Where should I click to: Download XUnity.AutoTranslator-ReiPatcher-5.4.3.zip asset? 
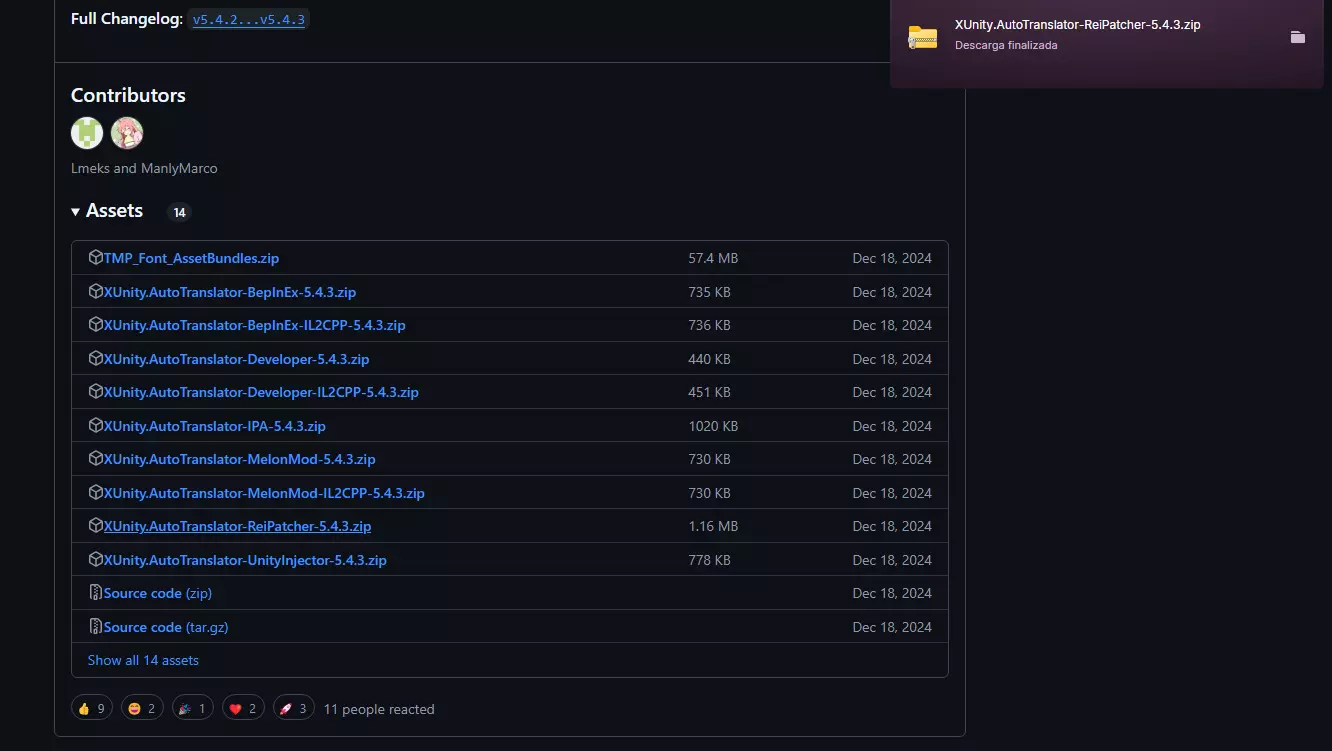[x=237, y=526]
